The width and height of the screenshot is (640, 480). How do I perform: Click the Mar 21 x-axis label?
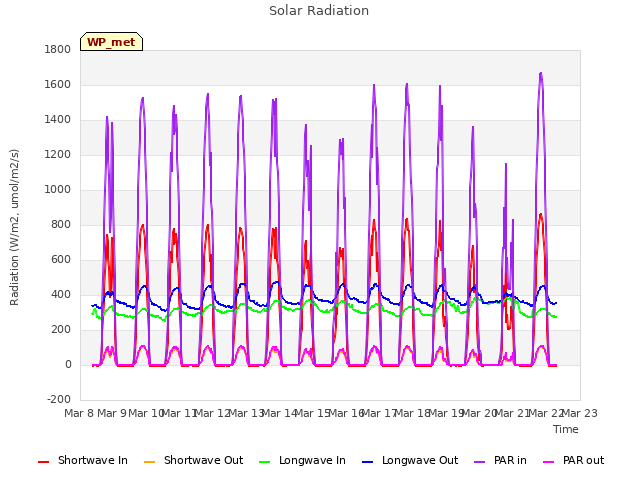(x=513, y=413)
